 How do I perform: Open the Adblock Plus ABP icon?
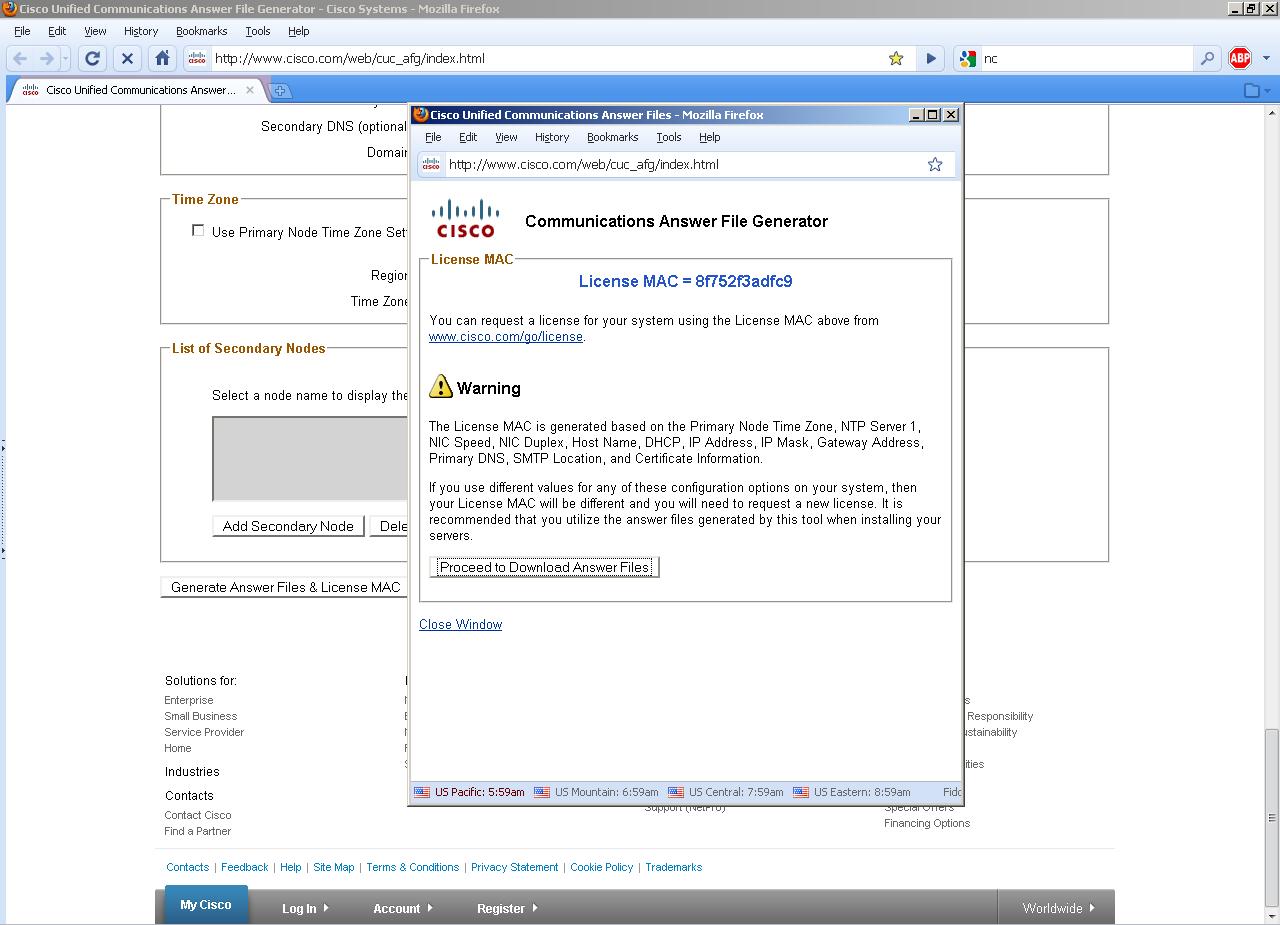(x=1240, y=58)
